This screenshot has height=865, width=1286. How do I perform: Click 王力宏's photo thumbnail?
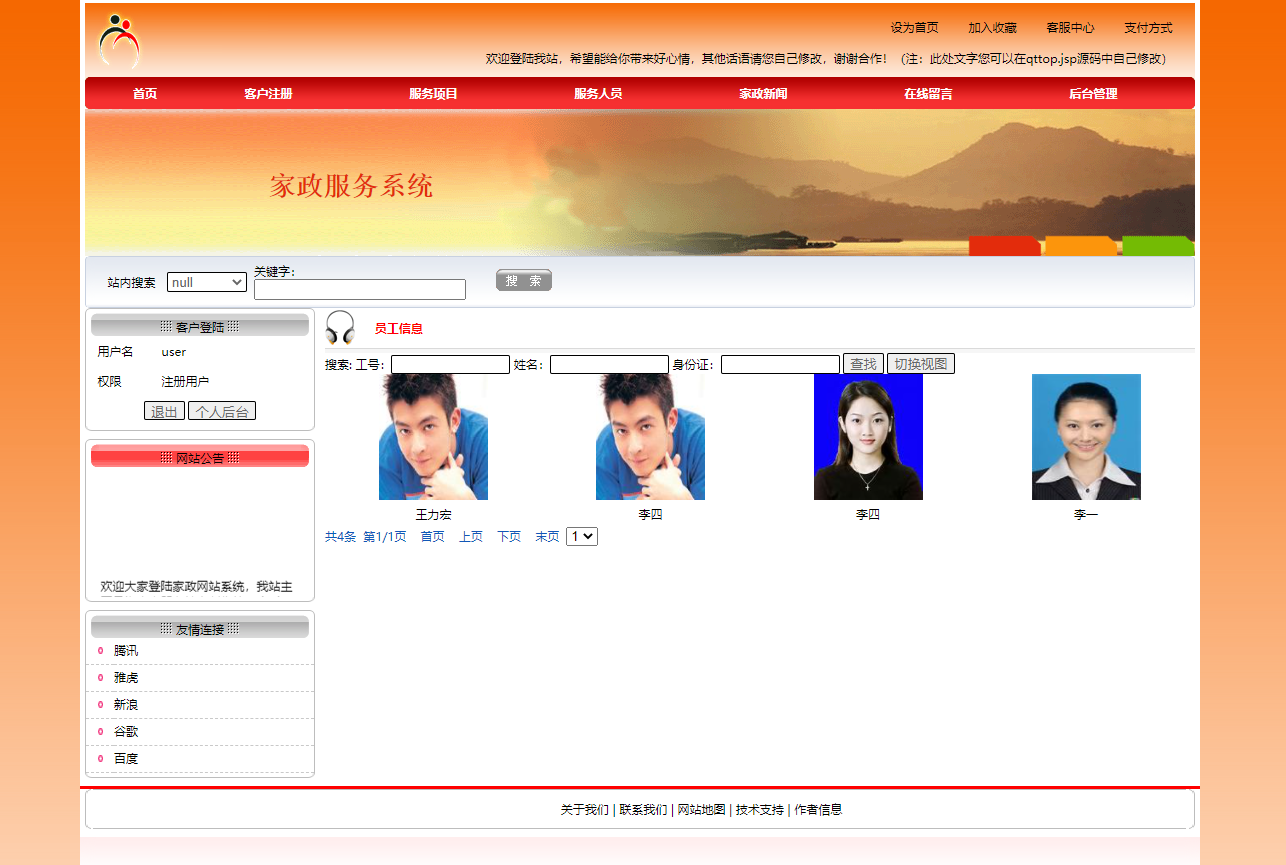click(433, 437)
